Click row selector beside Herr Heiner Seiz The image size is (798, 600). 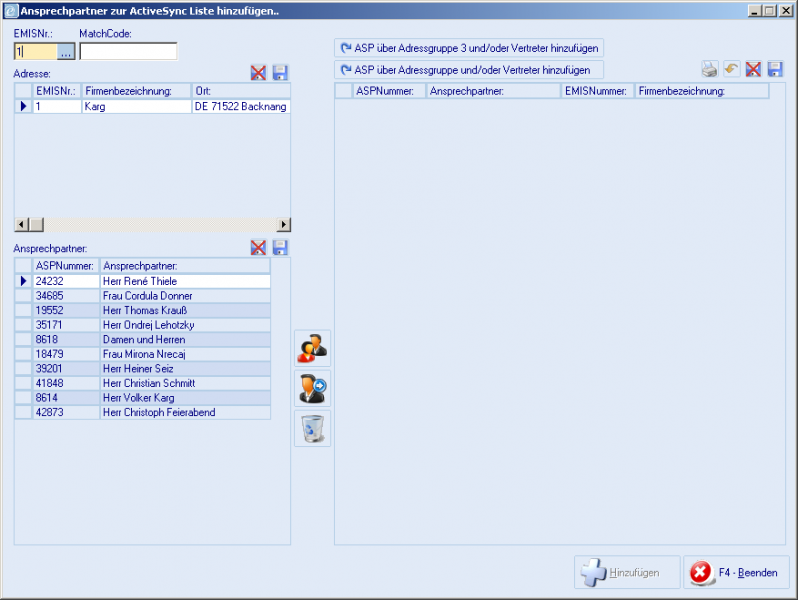pos(23,368)
